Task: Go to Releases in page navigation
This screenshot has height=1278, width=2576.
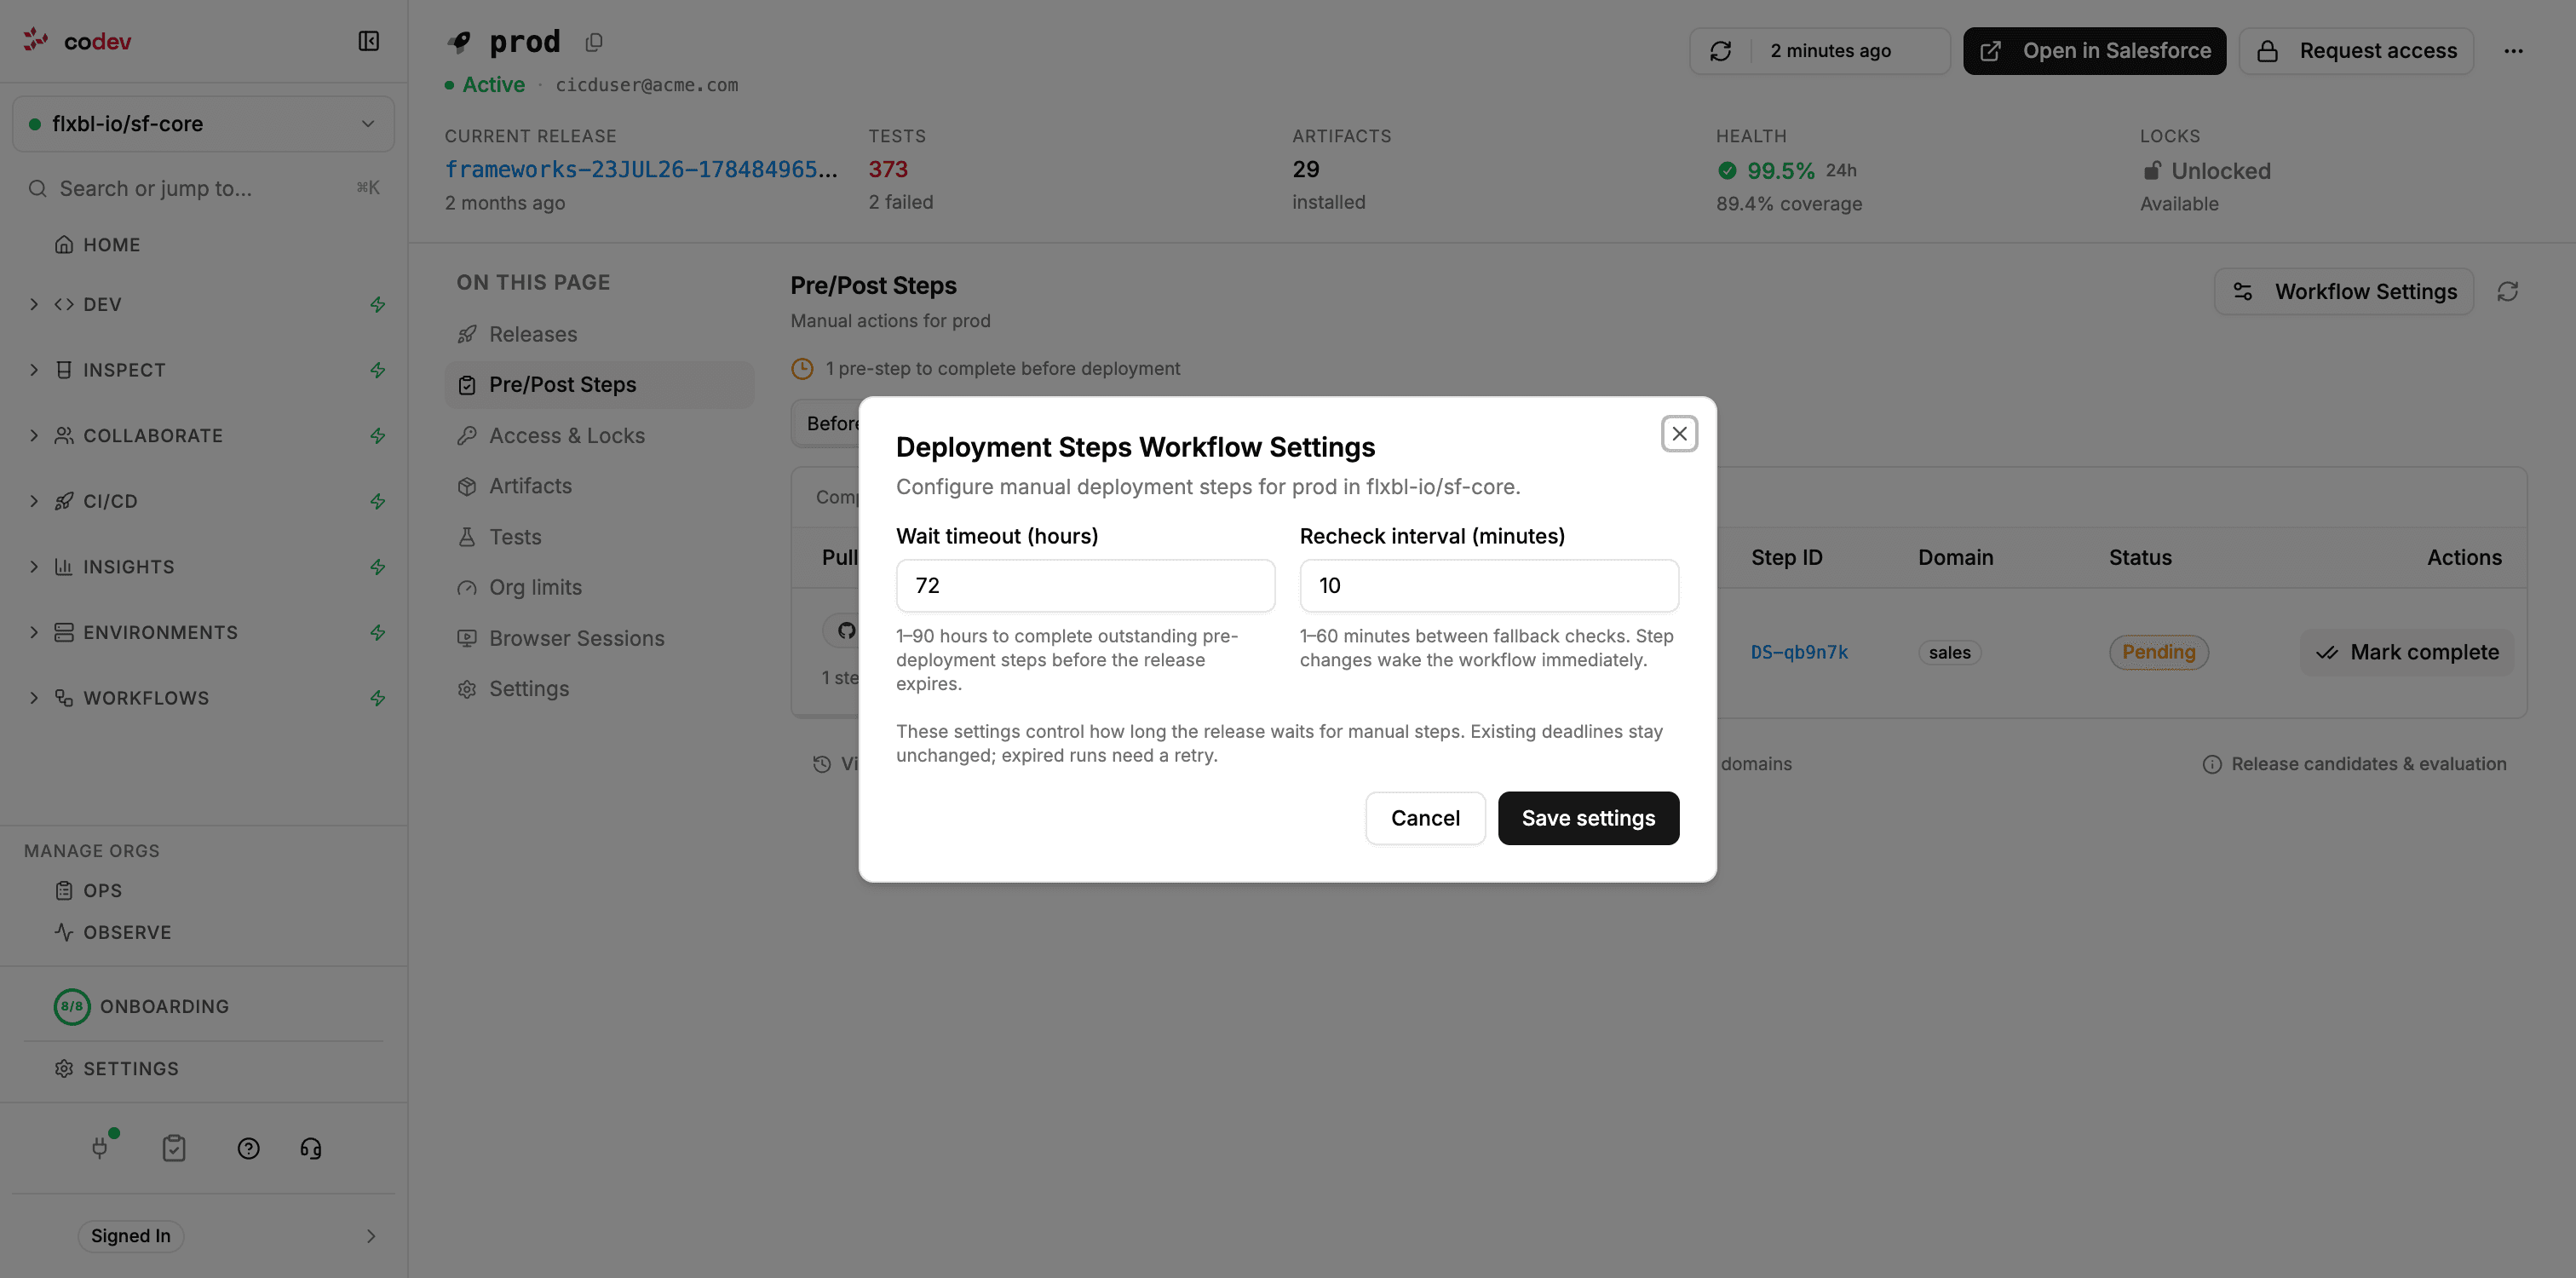Action: 599,334
